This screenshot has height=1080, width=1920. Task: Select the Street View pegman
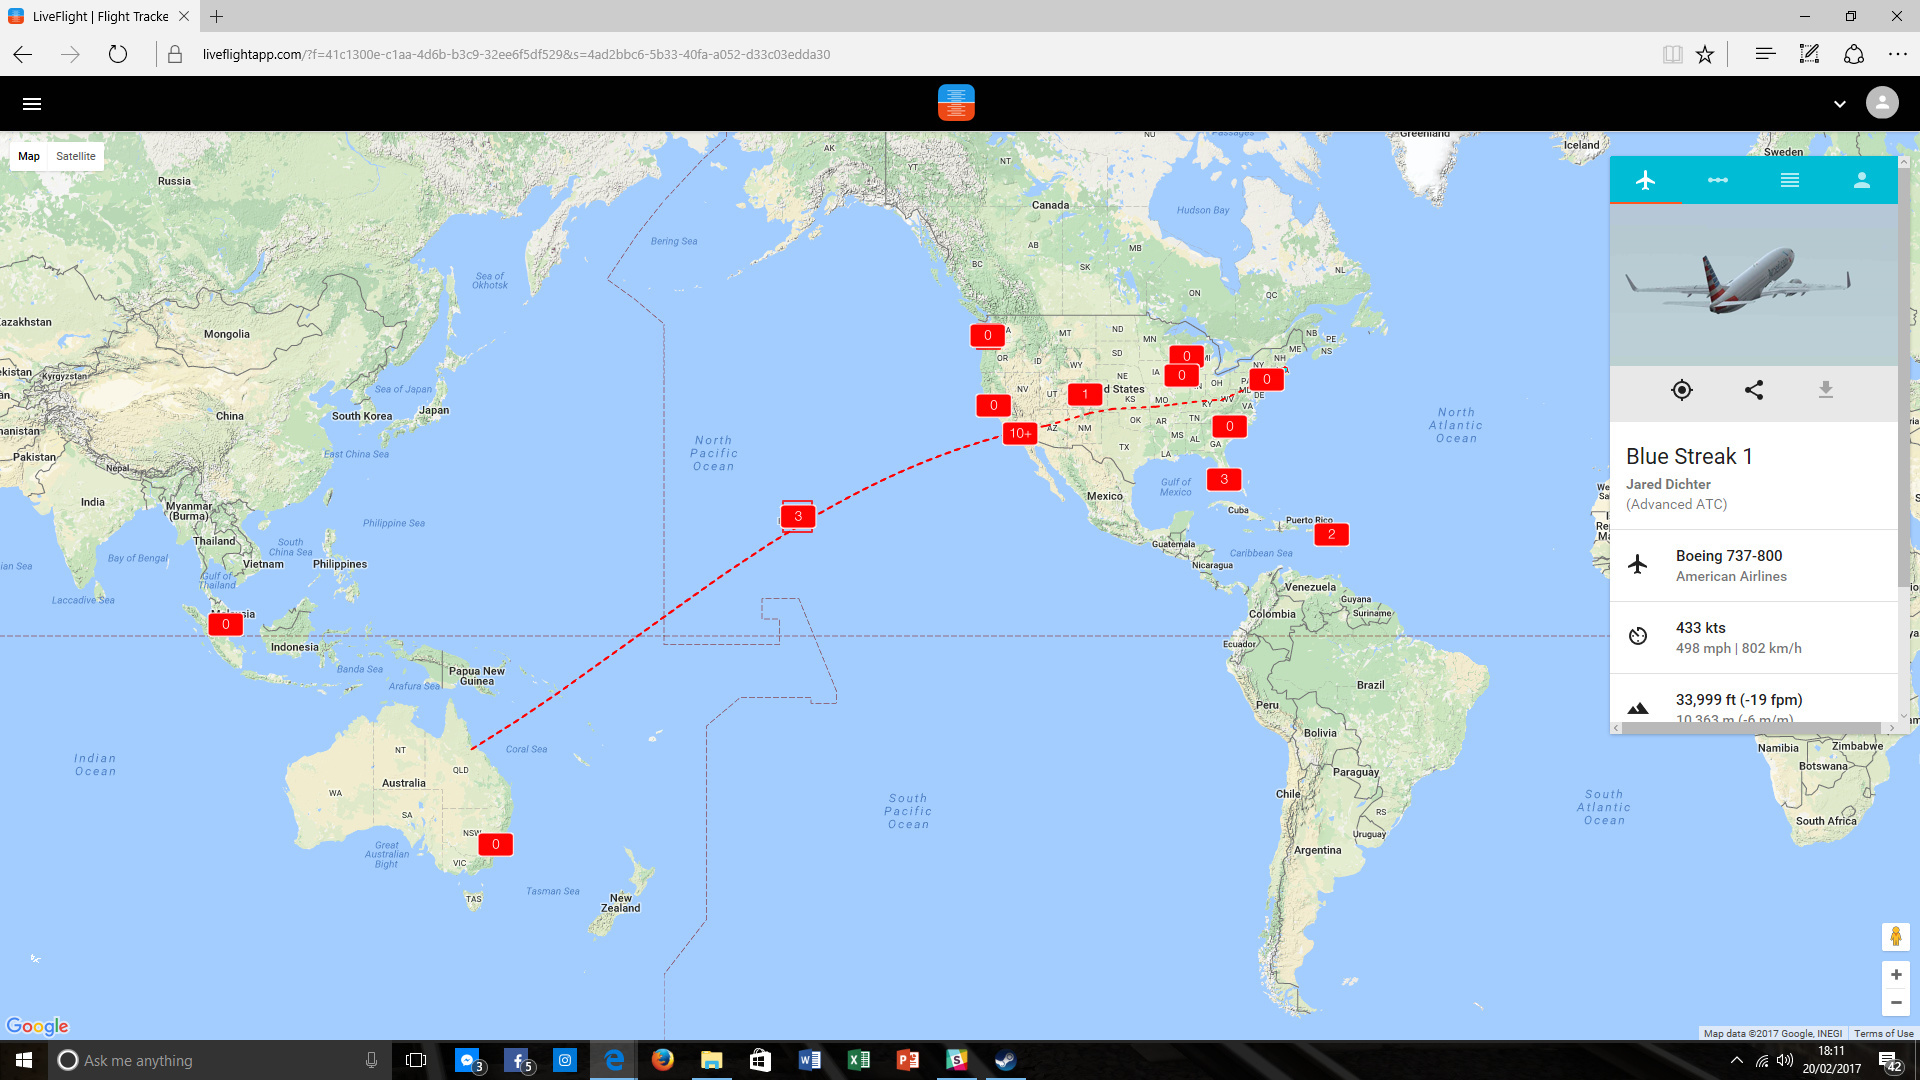1895,937
